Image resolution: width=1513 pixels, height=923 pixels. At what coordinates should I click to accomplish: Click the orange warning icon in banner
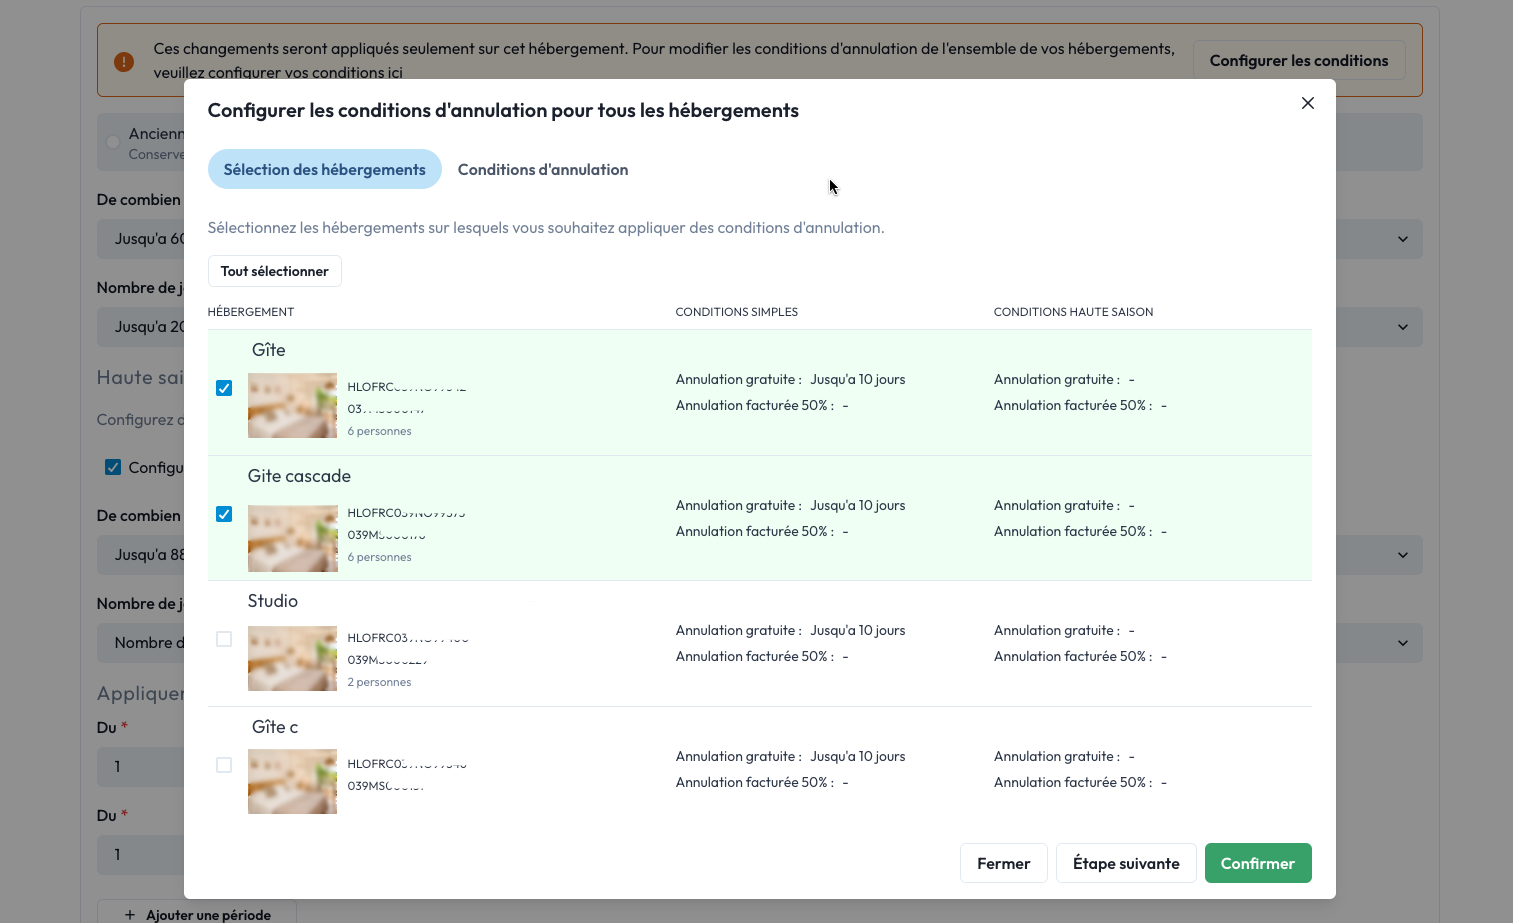(124, 62)
